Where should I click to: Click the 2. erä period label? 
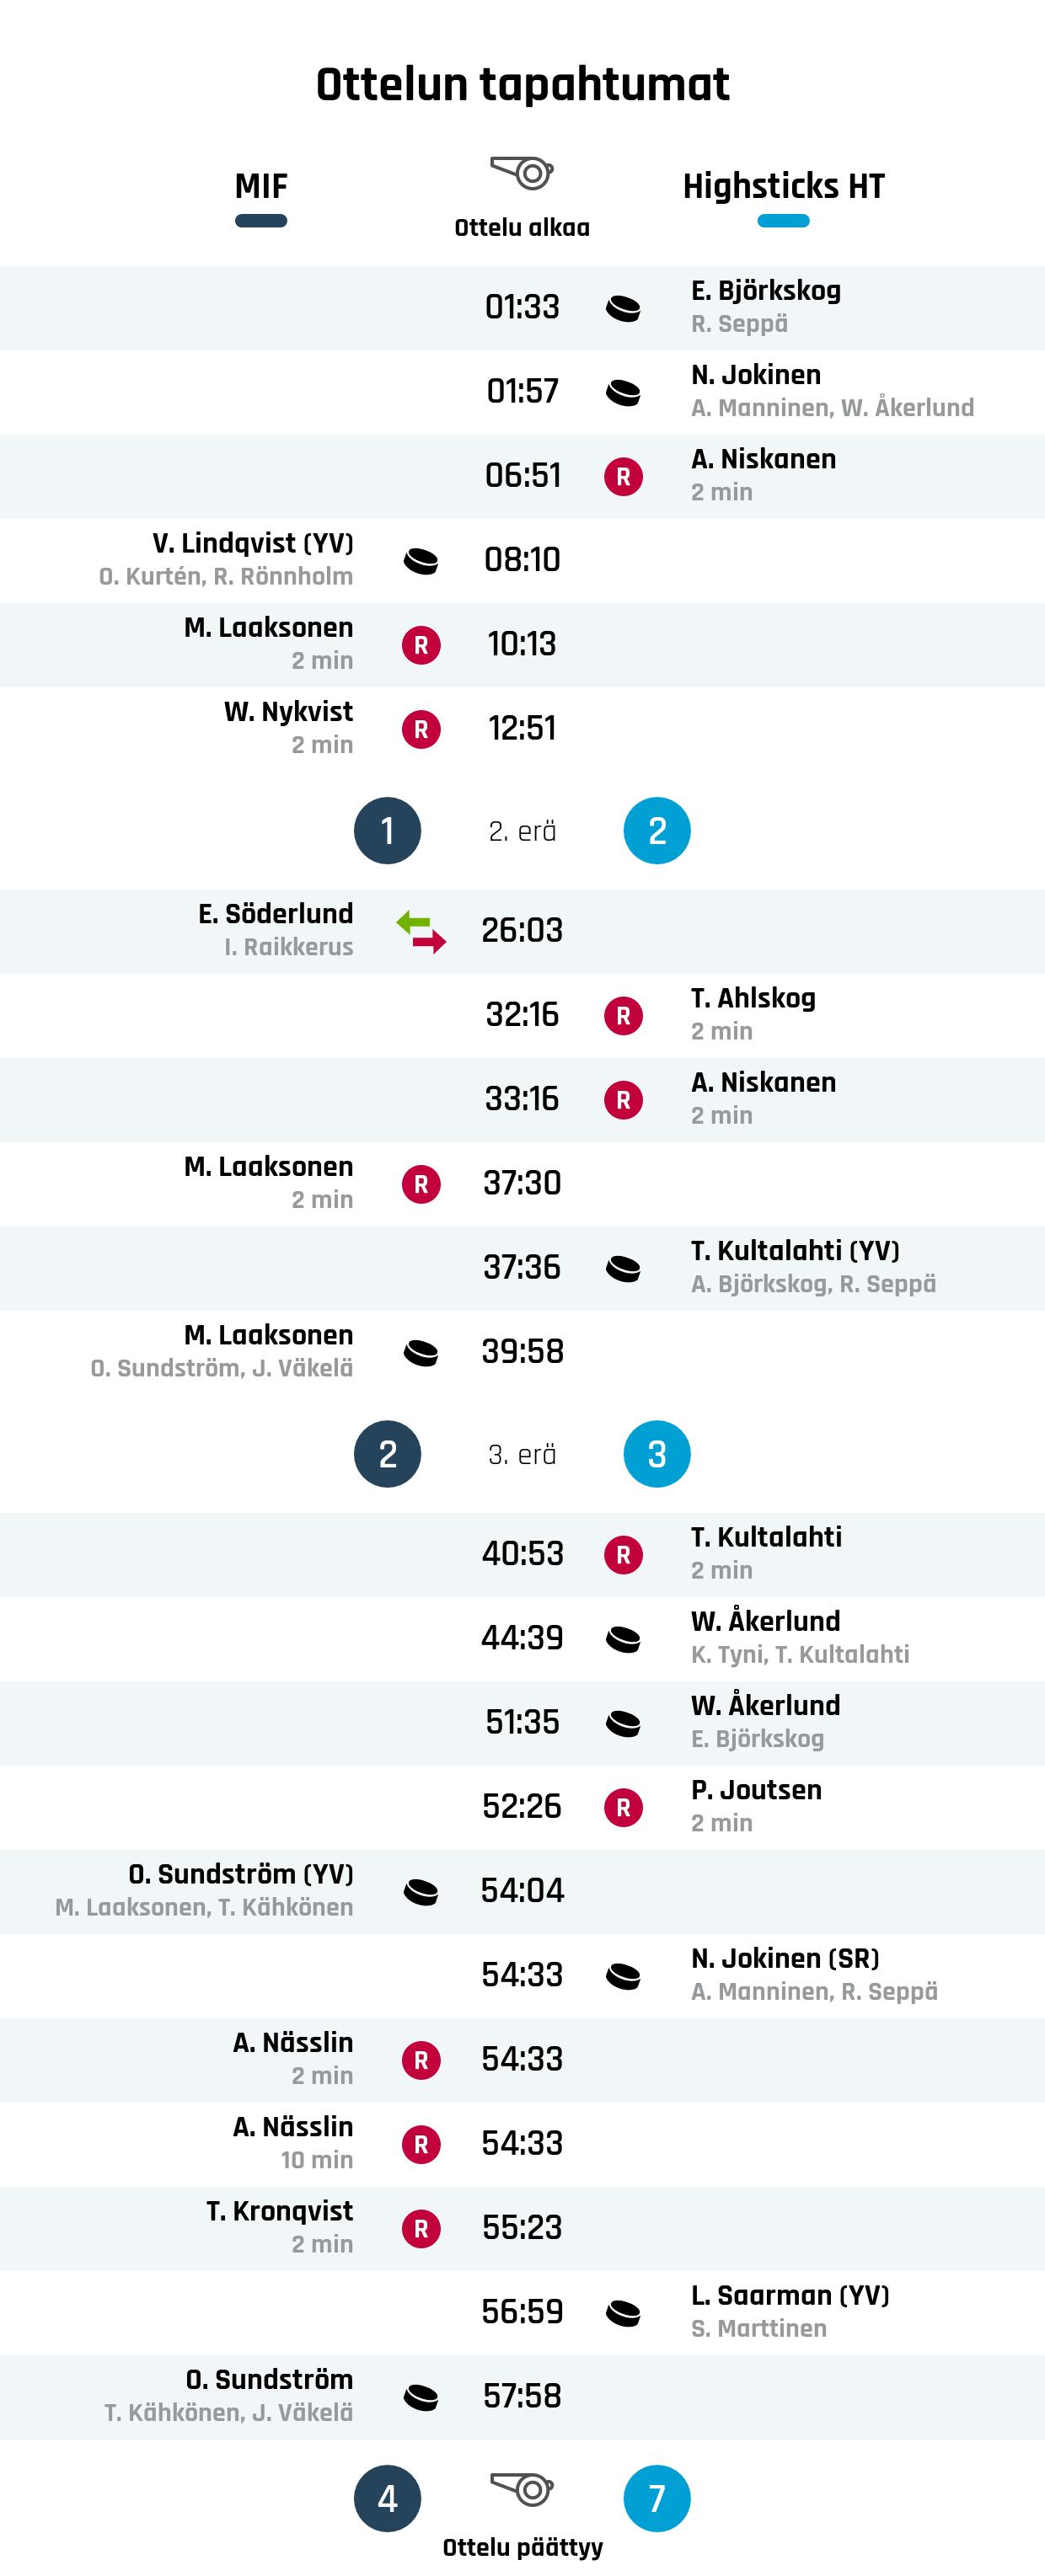(522, 831)
